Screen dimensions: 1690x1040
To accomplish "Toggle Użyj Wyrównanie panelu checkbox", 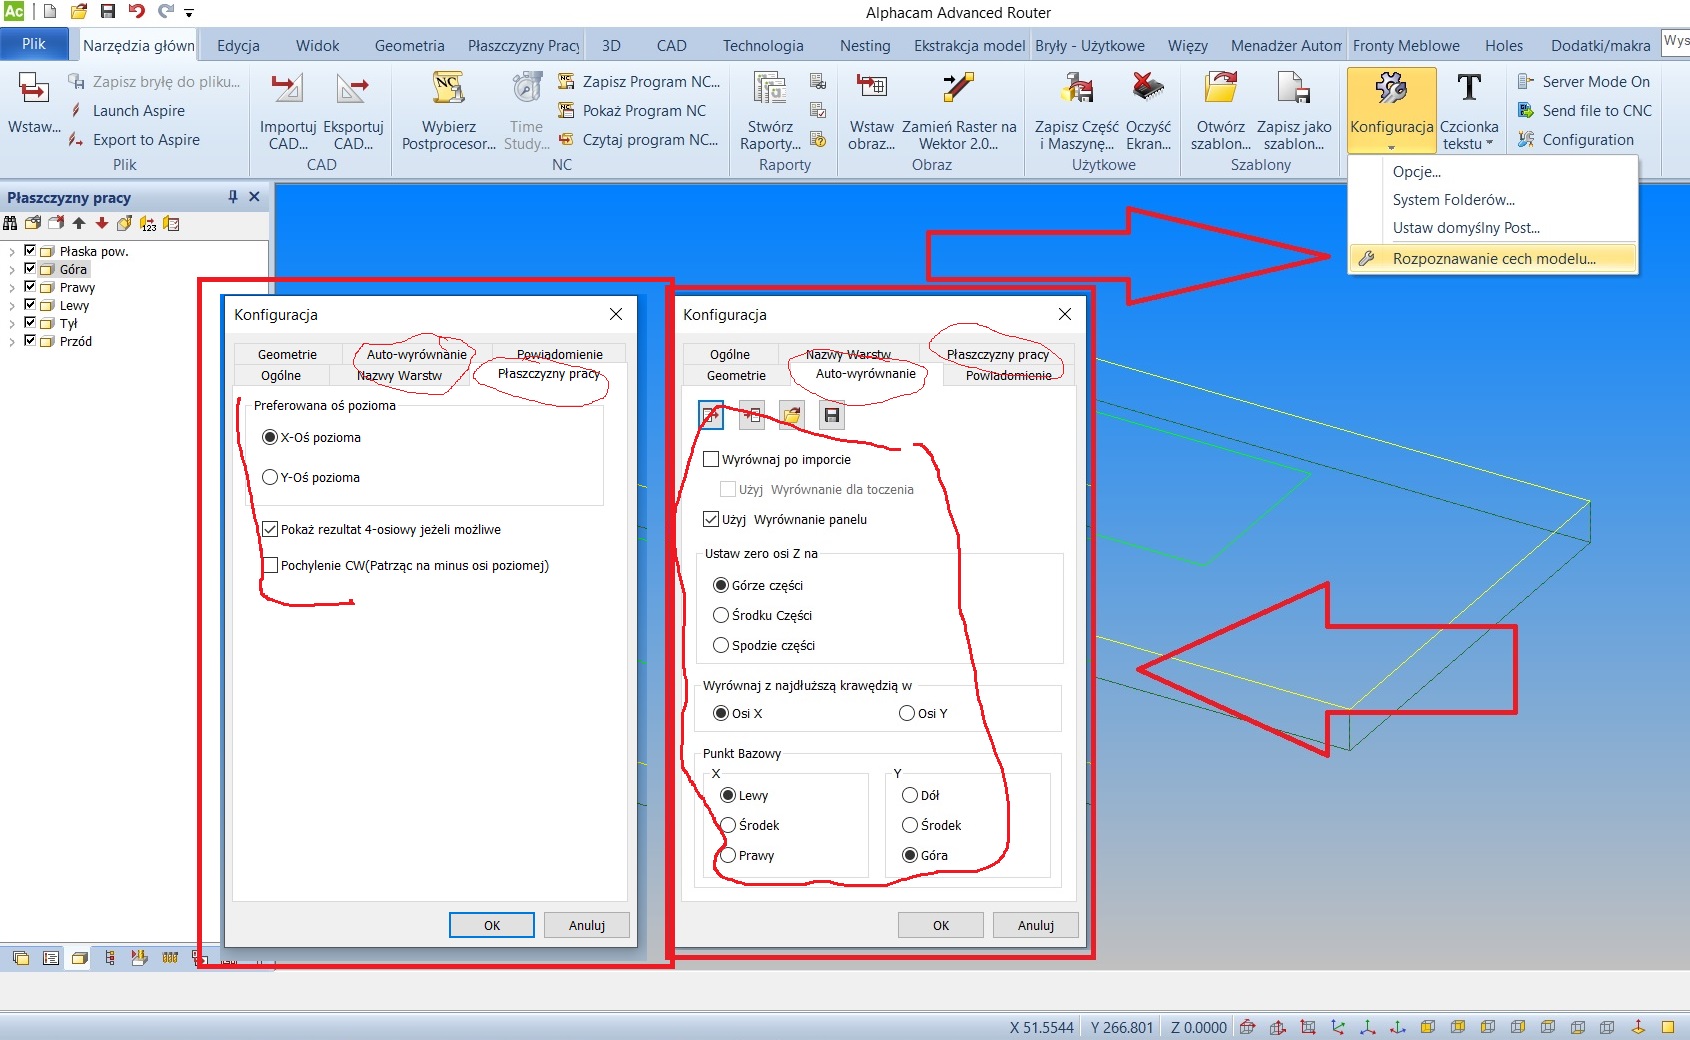I will click(711, 519).
